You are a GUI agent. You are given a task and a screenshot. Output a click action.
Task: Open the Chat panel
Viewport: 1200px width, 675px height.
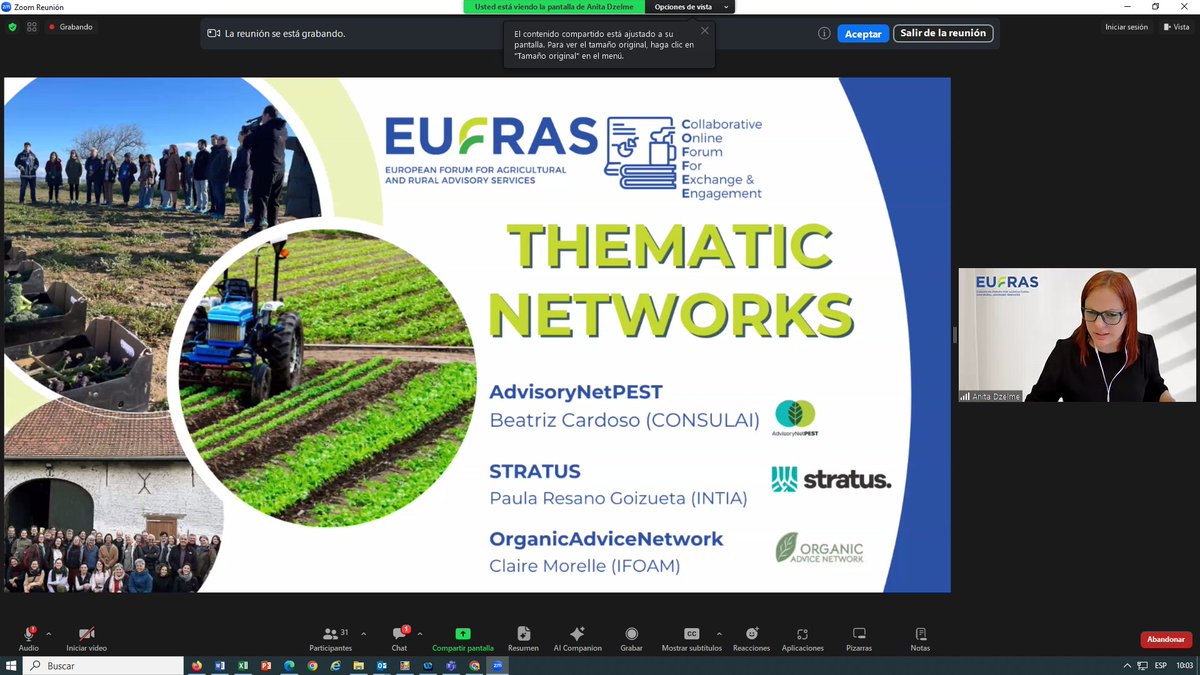click(x=399, y=638)
